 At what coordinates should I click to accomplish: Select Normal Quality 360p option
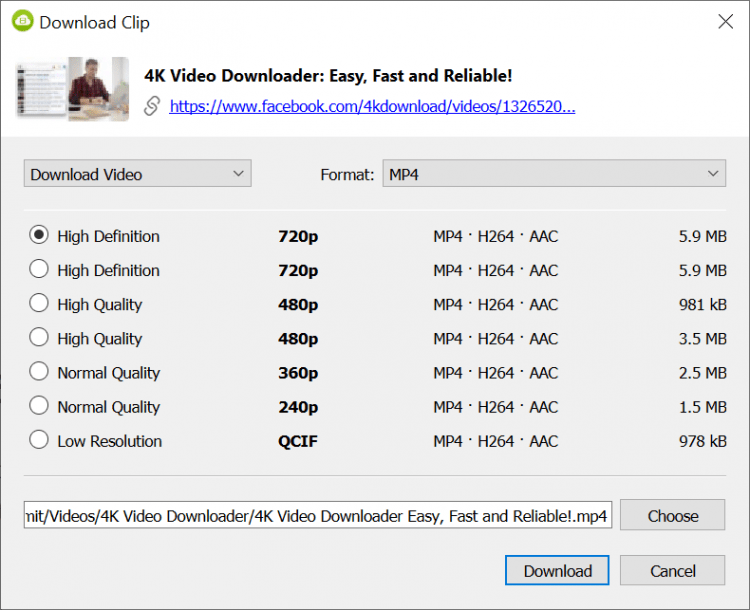(39, 372)
